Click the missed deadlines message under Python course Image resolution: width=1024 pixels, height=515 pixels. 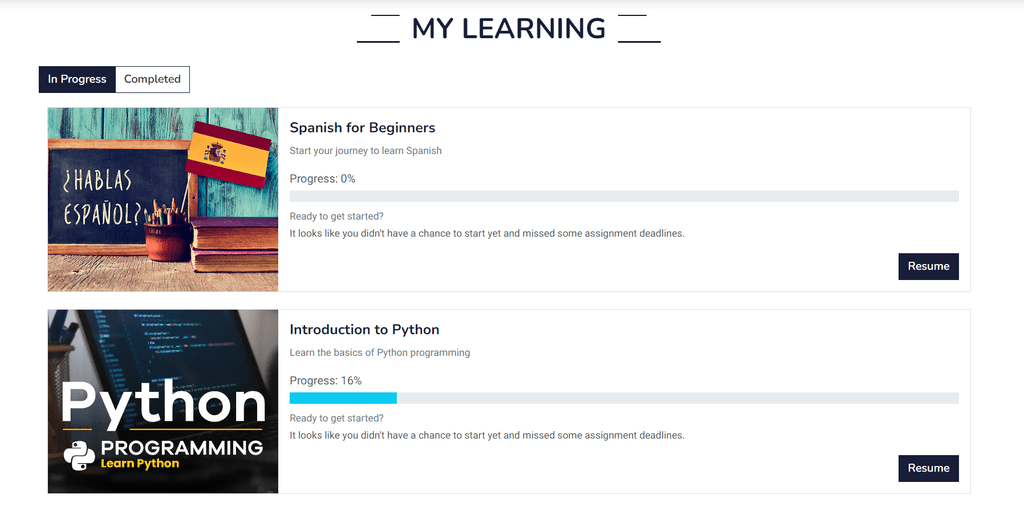click(487, 435)
